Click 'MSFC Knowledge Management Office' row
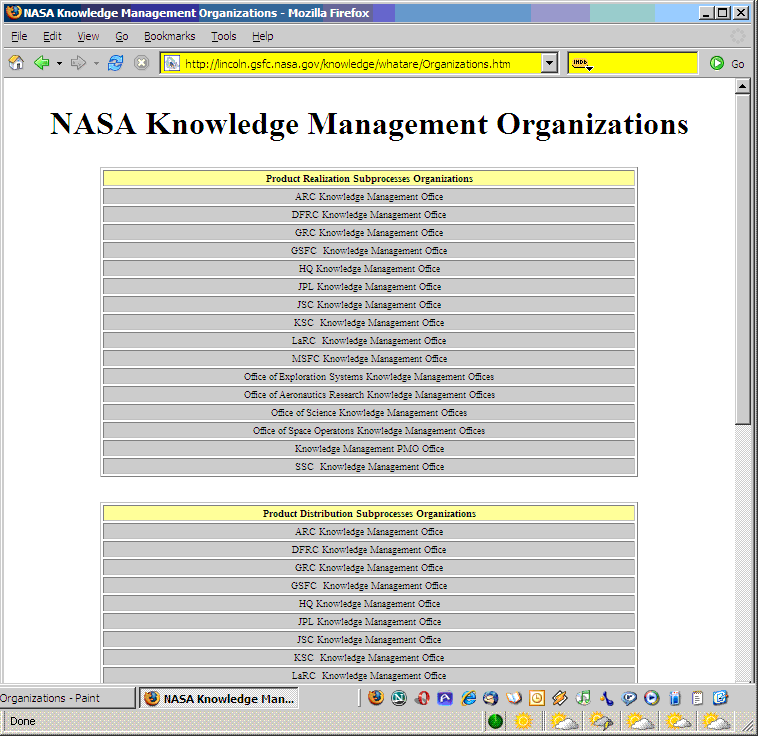The image size is (758, 736). [x=369, y=359]
